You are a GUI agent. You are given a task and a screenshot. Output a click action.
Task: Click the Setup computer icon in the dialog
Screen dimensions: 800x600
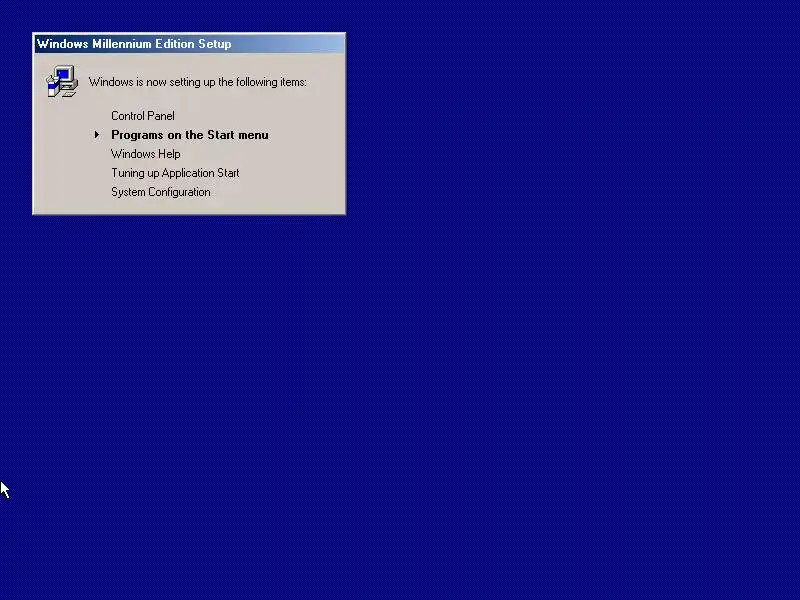click(x=62, y=81)
